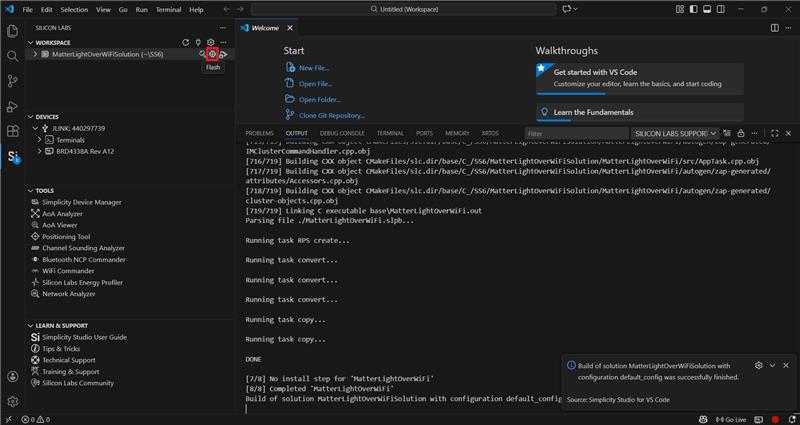Open the Silicon Labs activity bar icon
The image size is (800, 425).
point(12,157)
